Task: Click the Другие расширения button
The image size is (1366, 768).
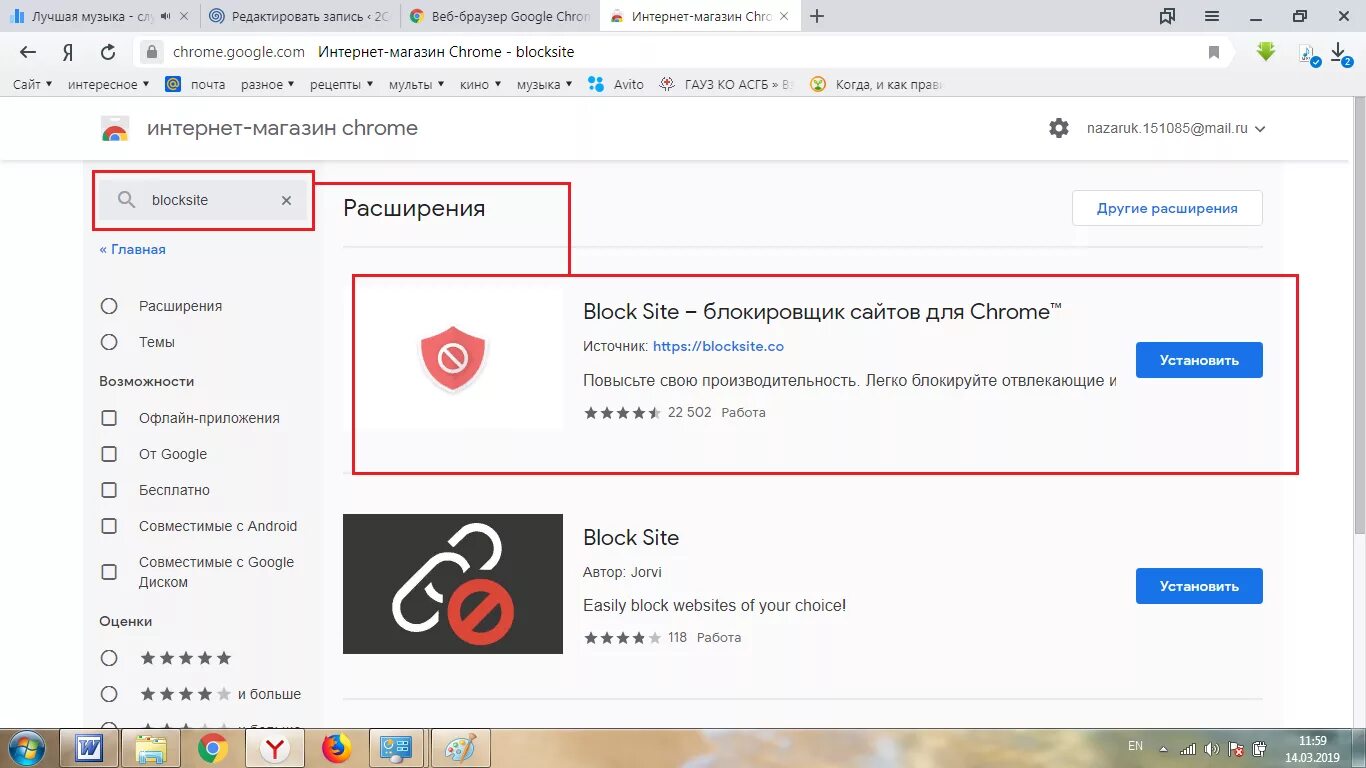Action: (1167, 208)
